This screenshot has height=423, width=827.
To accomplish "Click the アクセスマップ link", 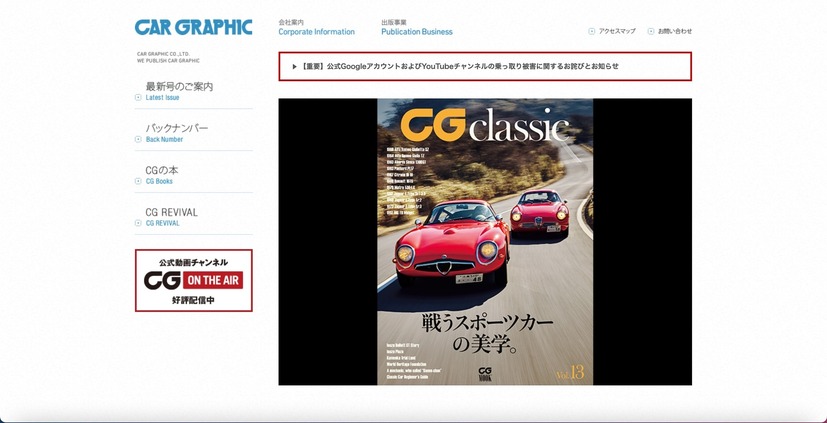I will coord(617,31).
